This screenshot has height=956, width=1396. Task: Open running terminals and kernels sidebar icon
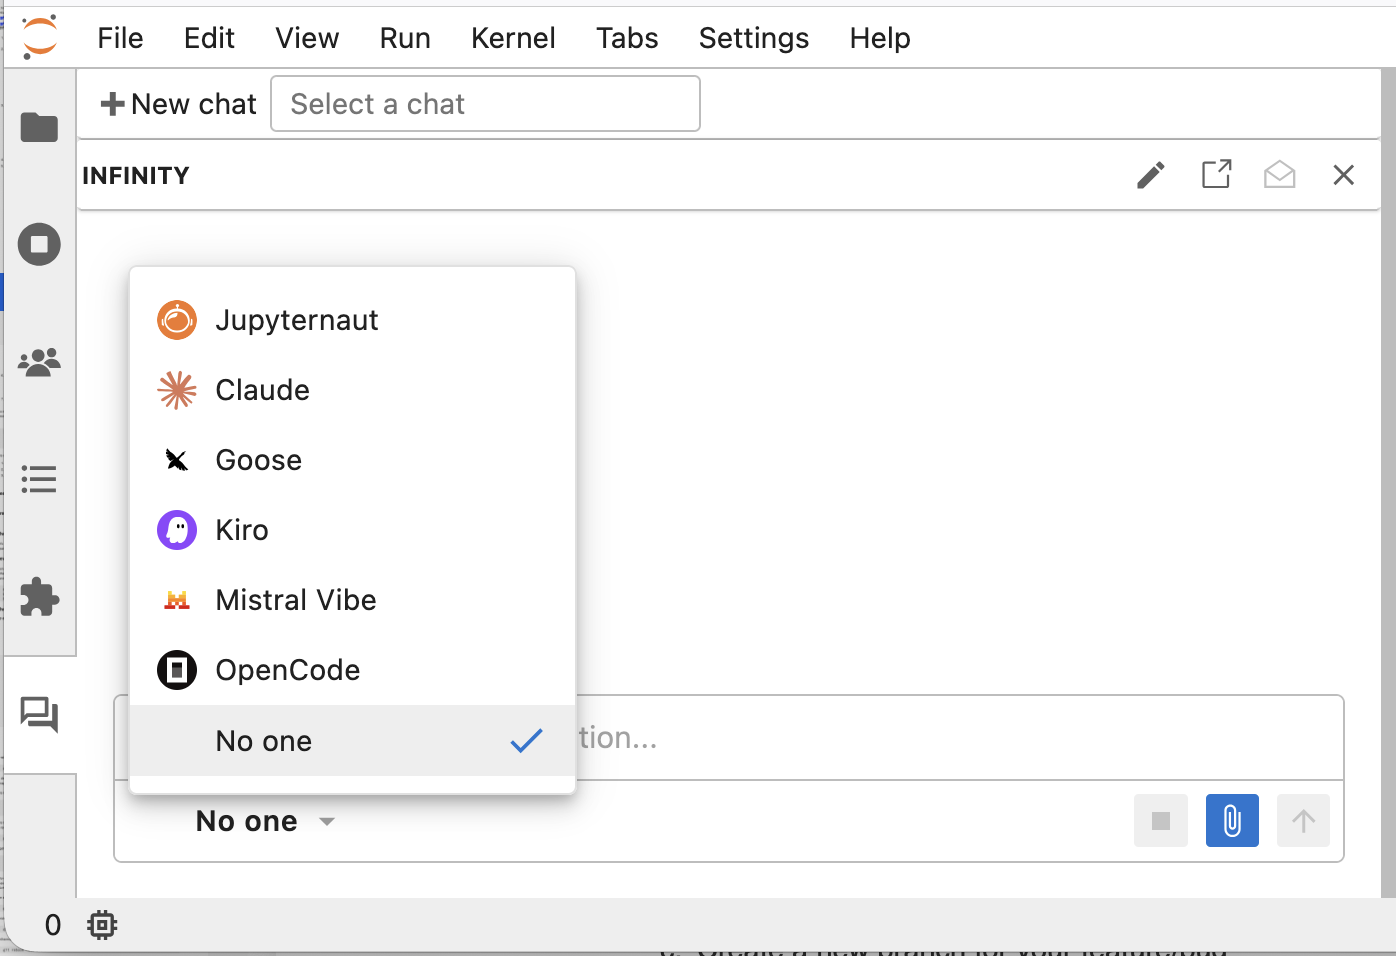click(x=40, y=244)
